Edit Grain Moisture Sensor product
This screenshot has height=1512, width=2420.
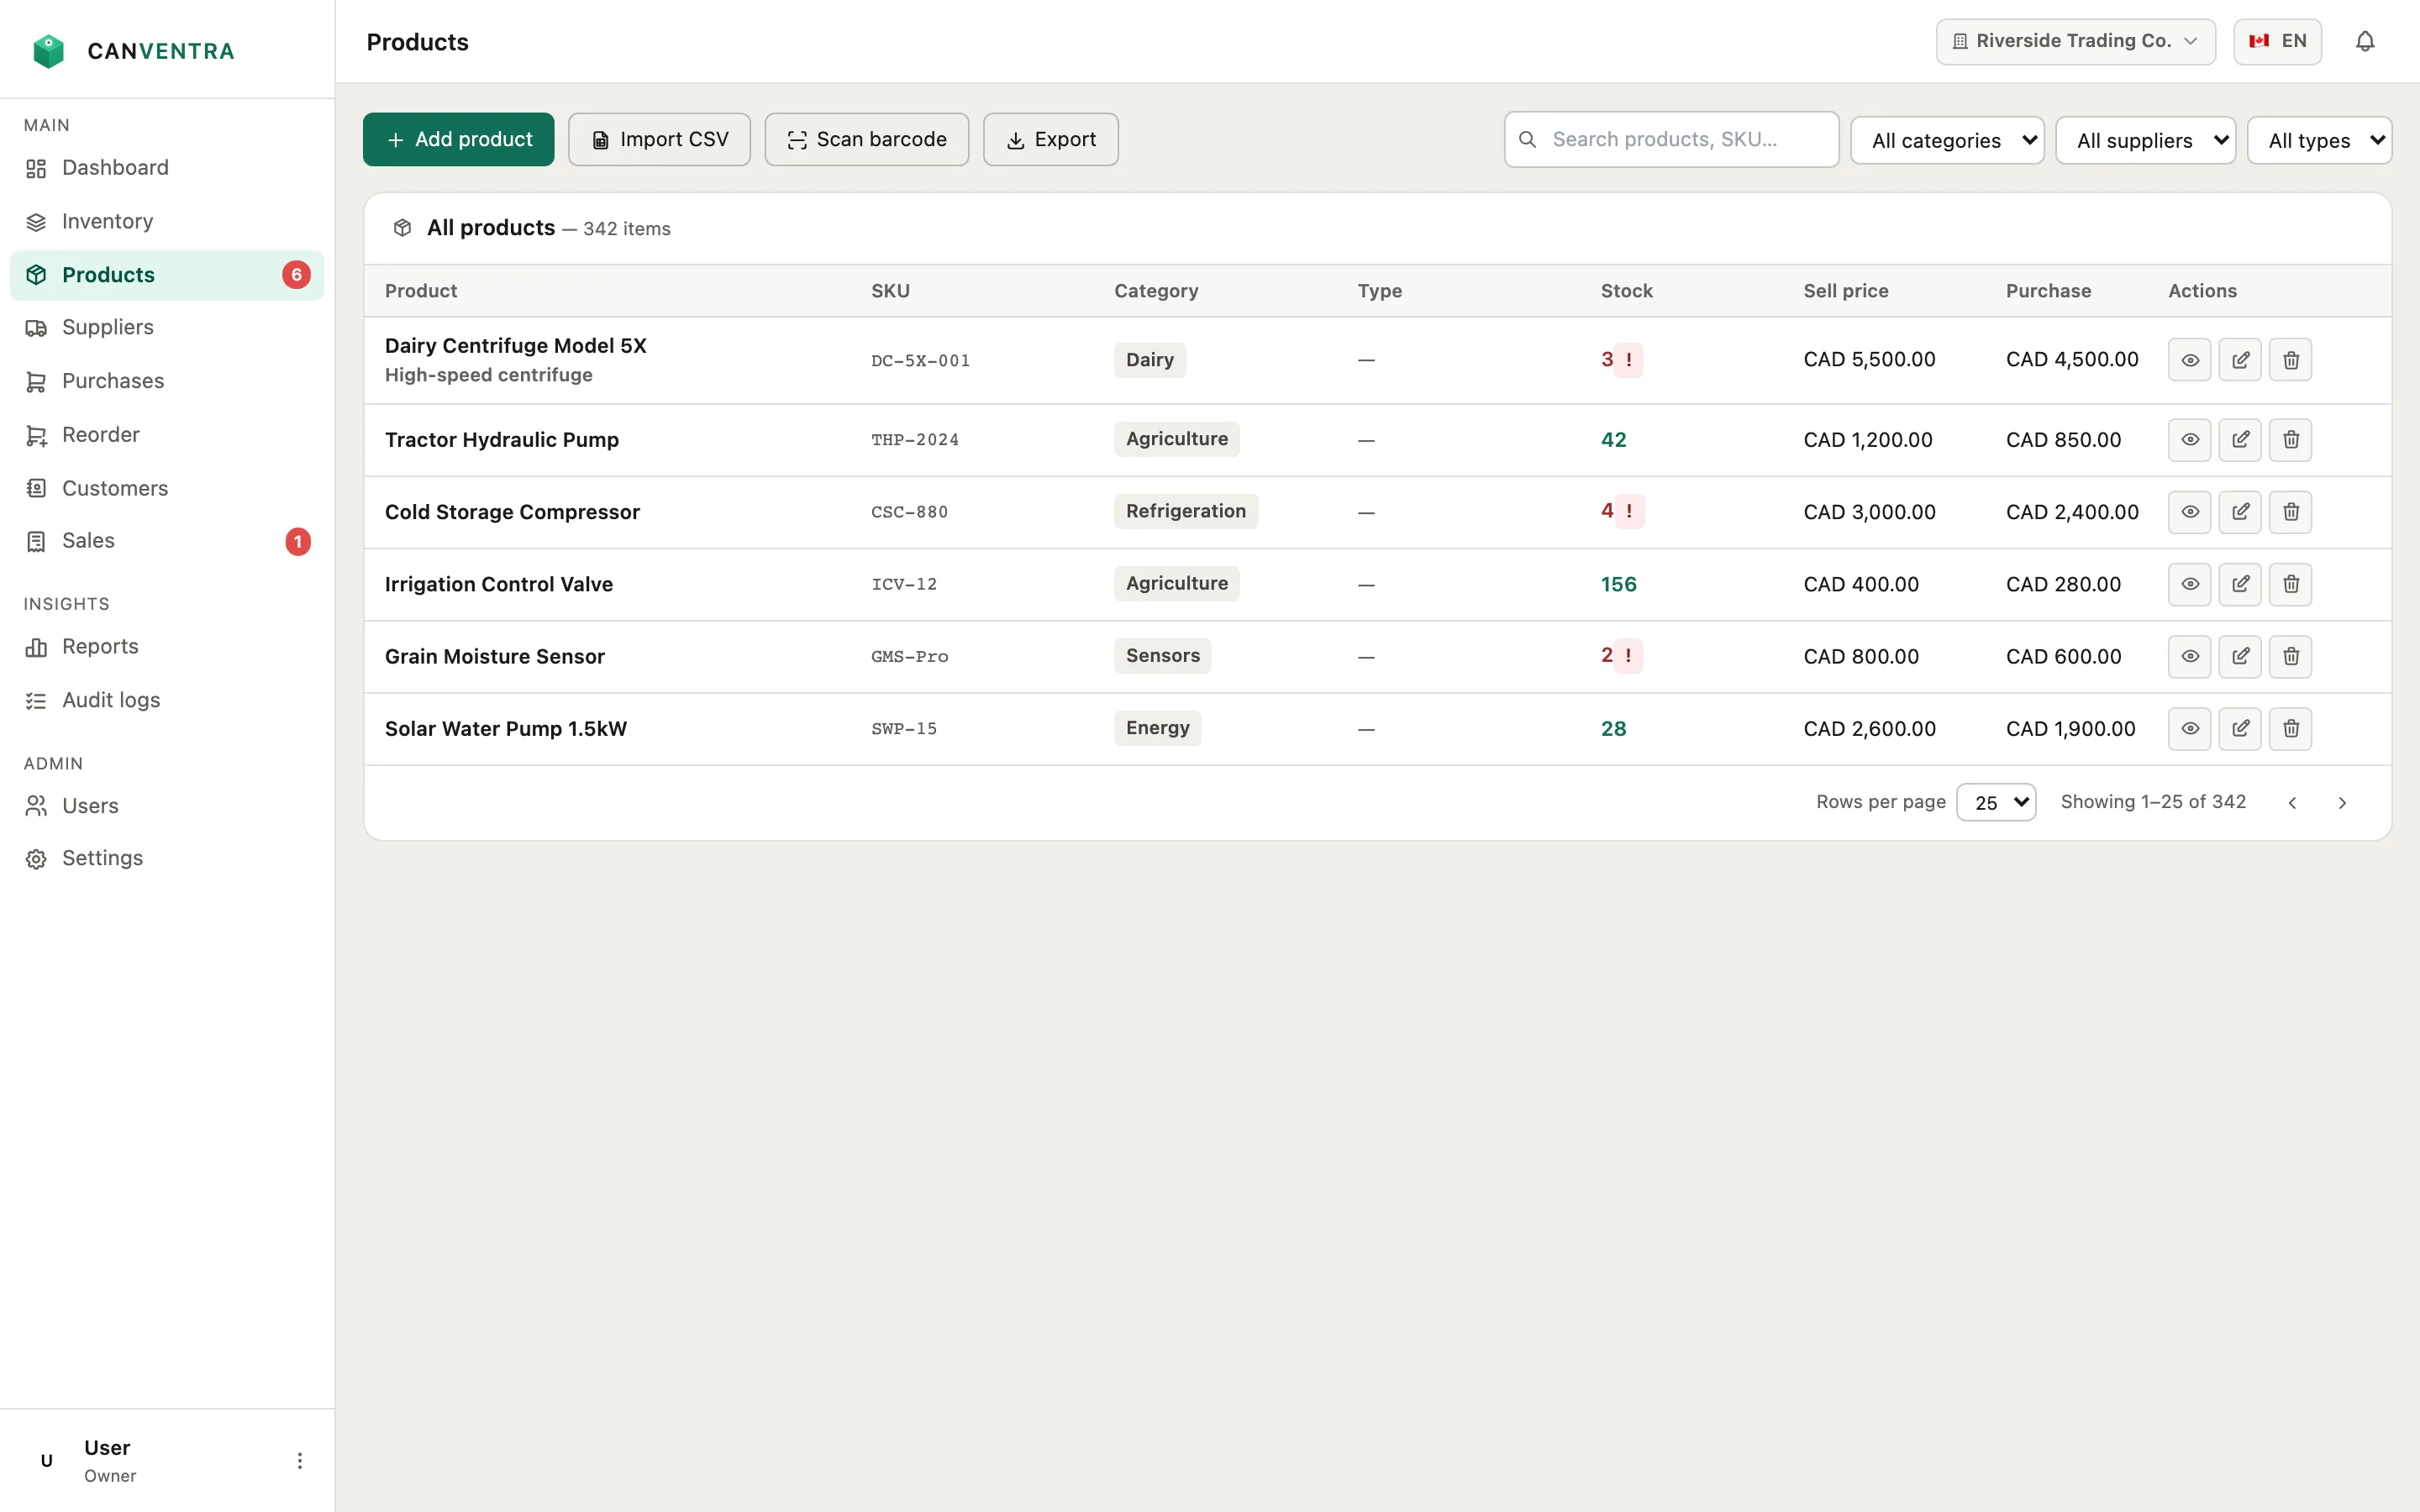click(2240, 656)
